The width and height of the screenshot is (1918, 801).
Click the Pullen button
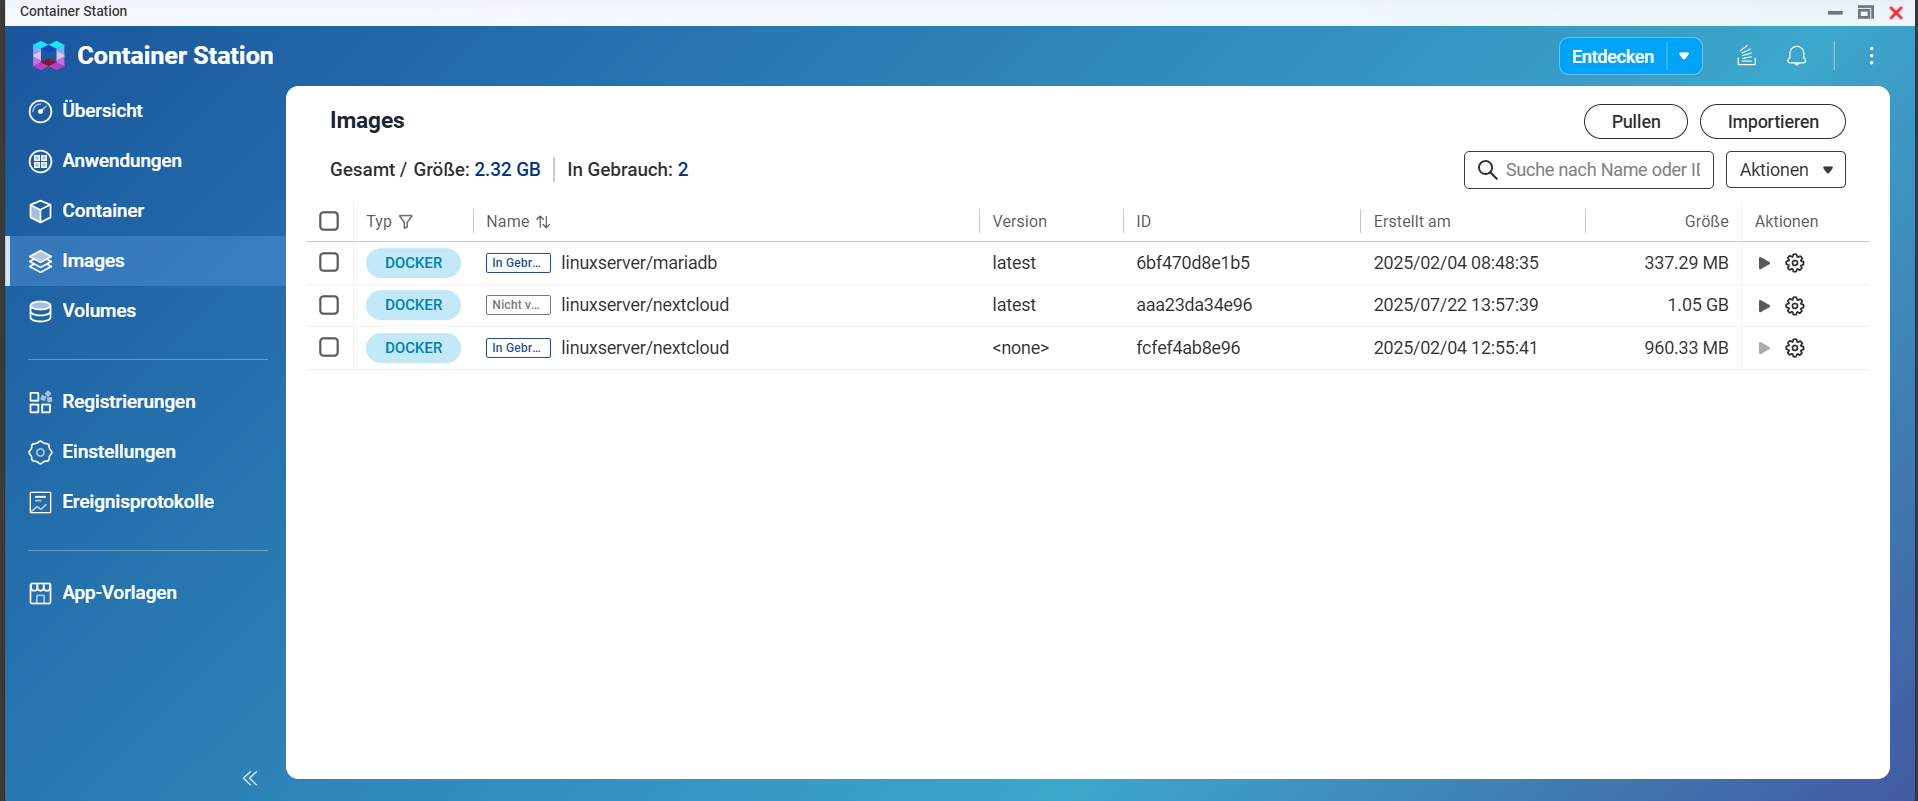click(1635, 122)
